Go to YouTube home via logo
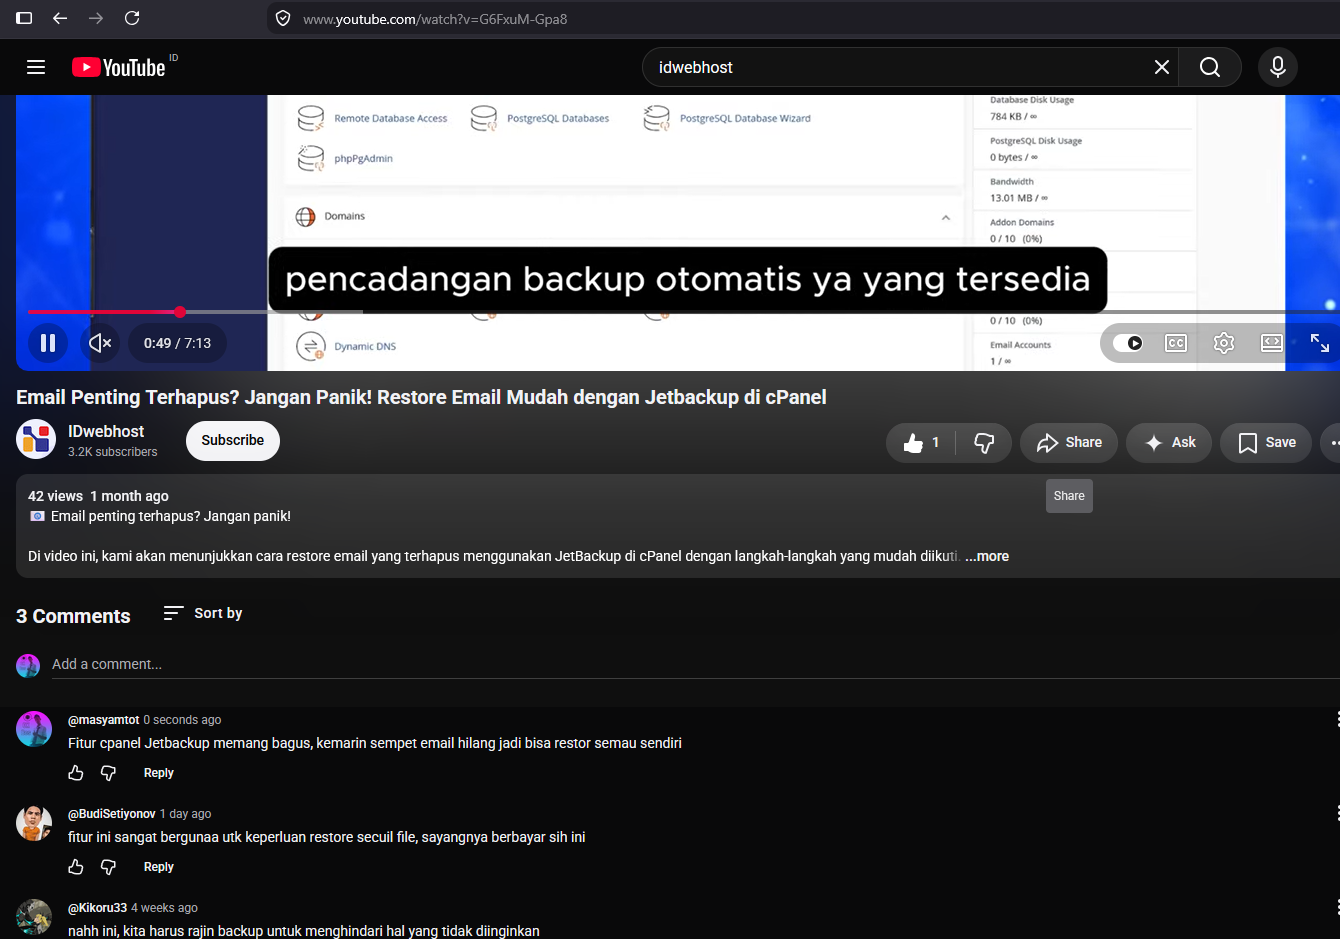Screen dimensions: 1340x939 pyautogui.click(x=118, y=67)
